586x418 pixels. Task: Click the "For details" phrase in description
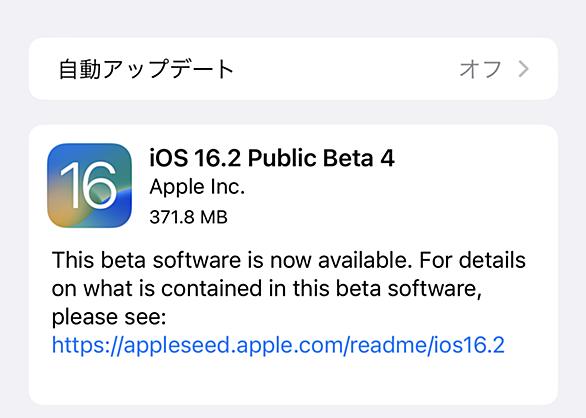tap(472, 260)
